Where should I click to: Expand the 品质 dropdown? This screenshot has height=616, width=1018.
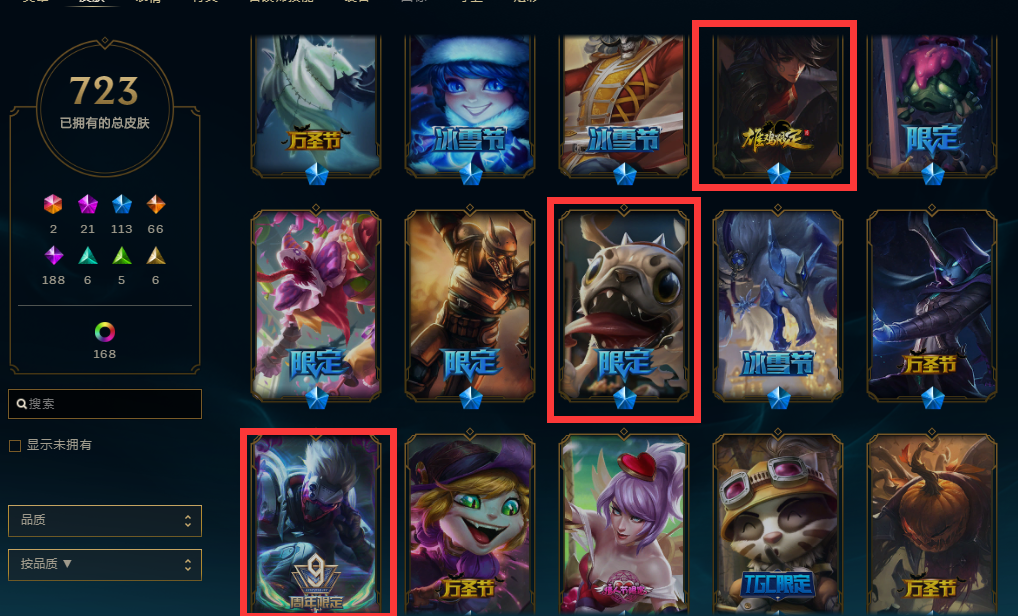pos(105,521)
